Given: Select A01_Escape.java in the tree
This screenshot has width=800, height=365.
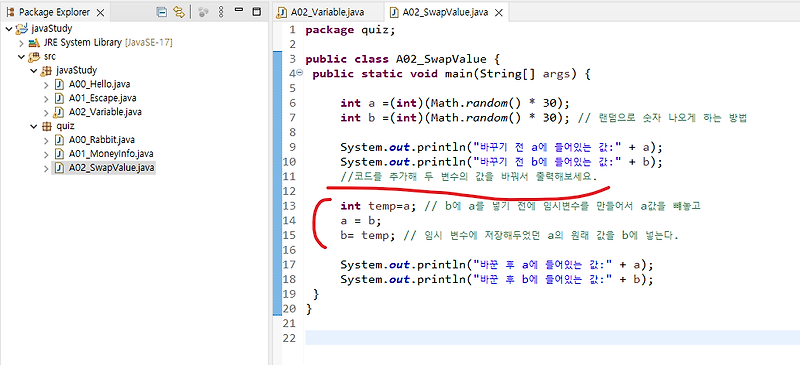Looking at the screenshot, I should pos(102,98).
